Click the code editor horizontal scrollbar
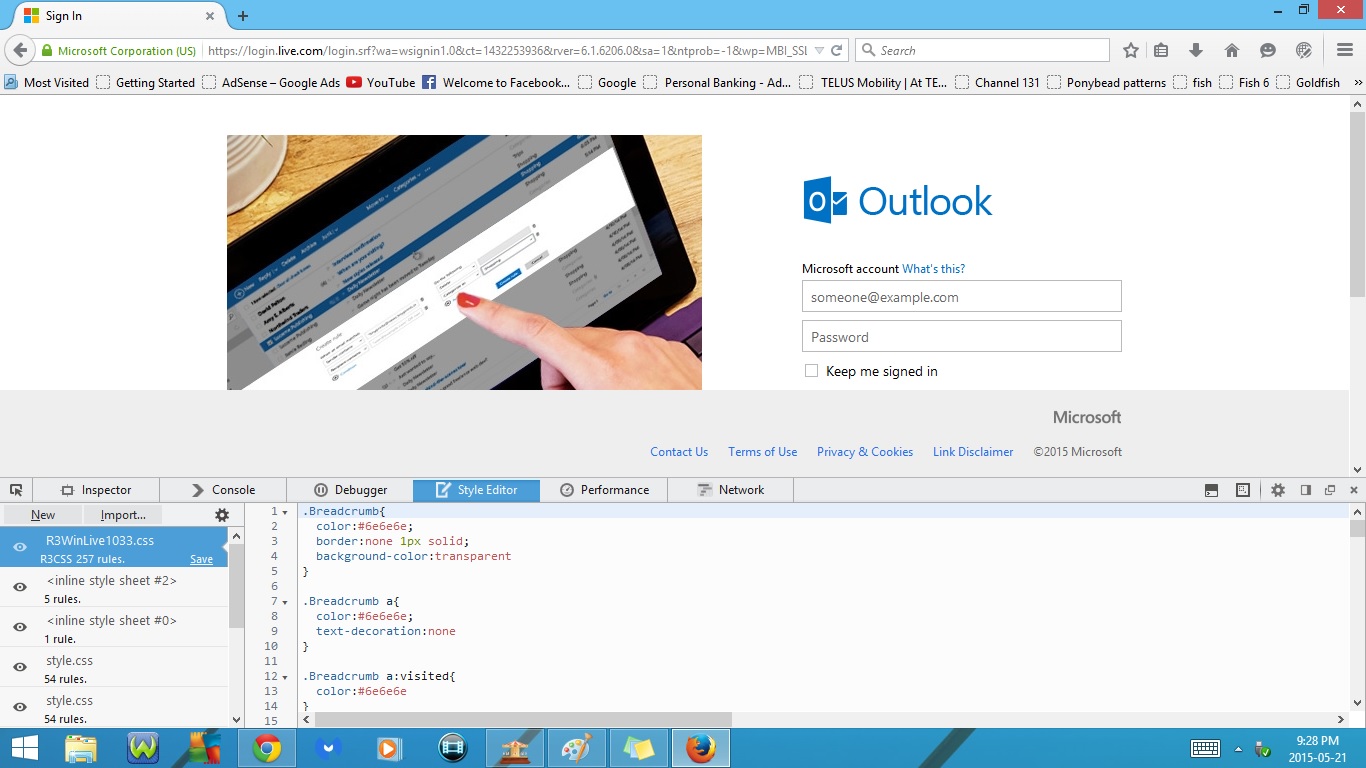This screenshot has height=768, width=1366. (523, 720)
